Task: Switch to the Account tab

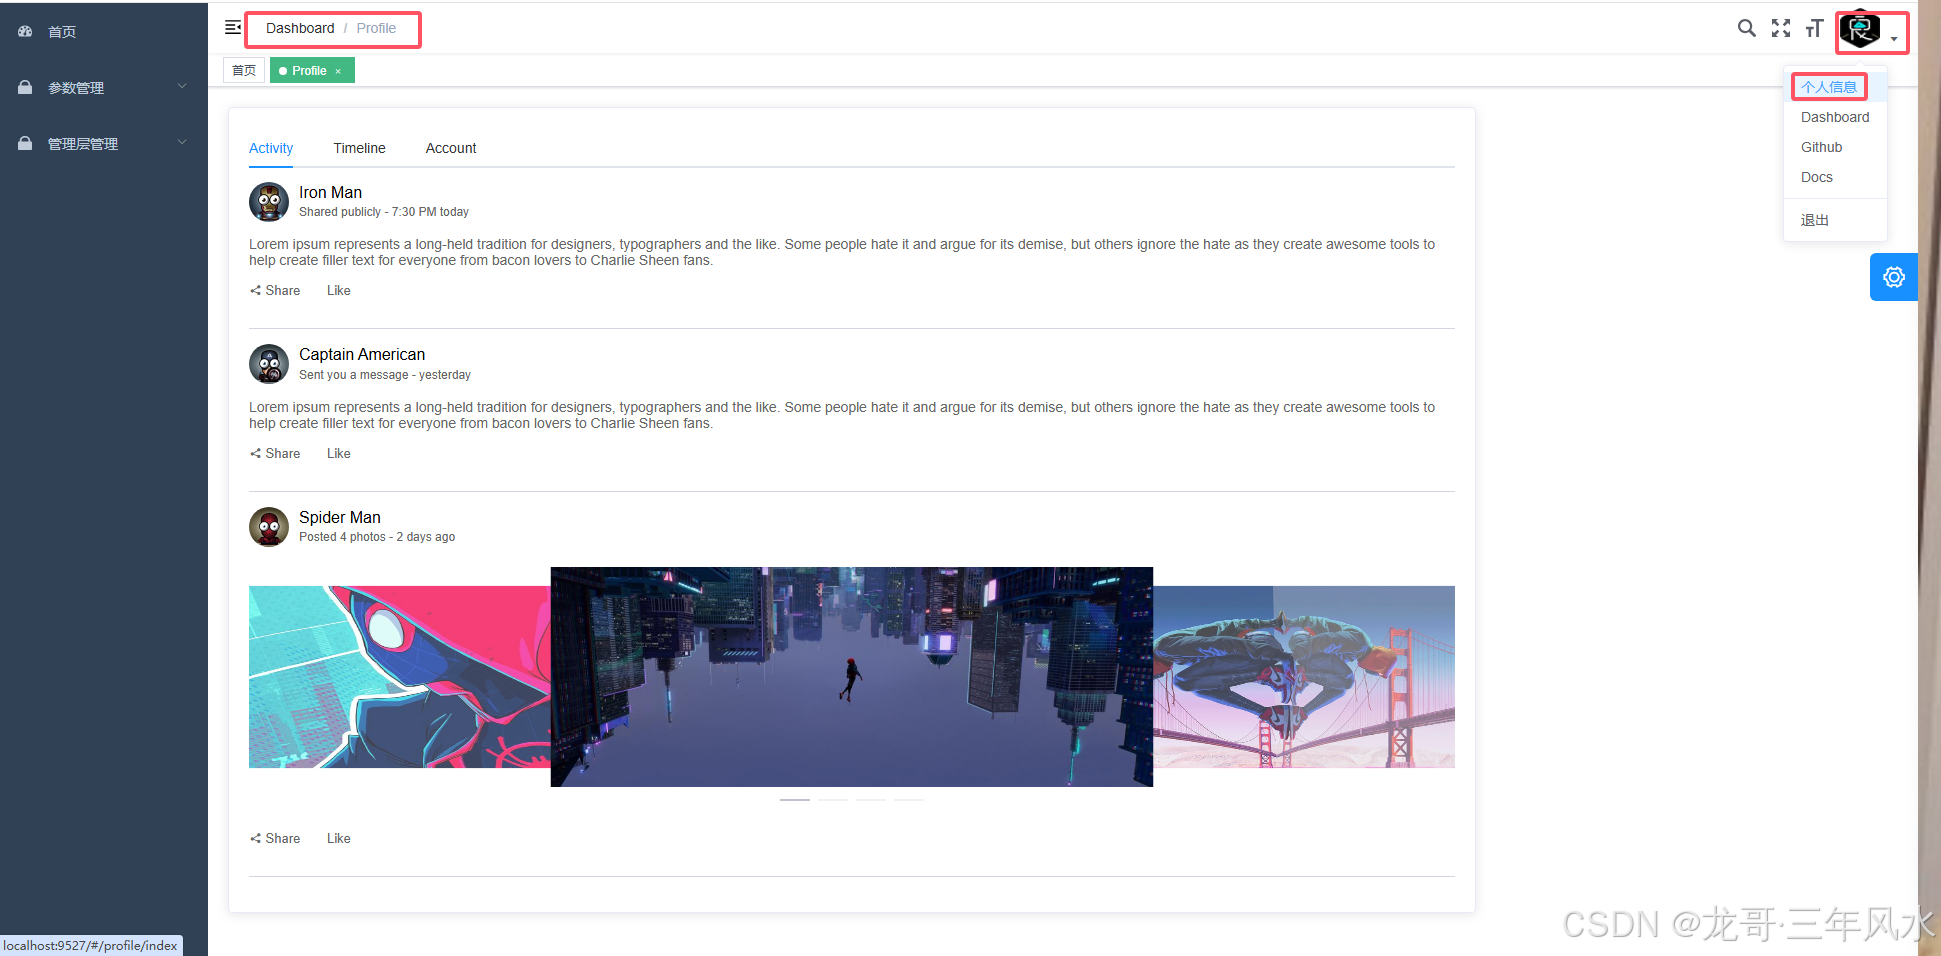Action: coord(451,148)
